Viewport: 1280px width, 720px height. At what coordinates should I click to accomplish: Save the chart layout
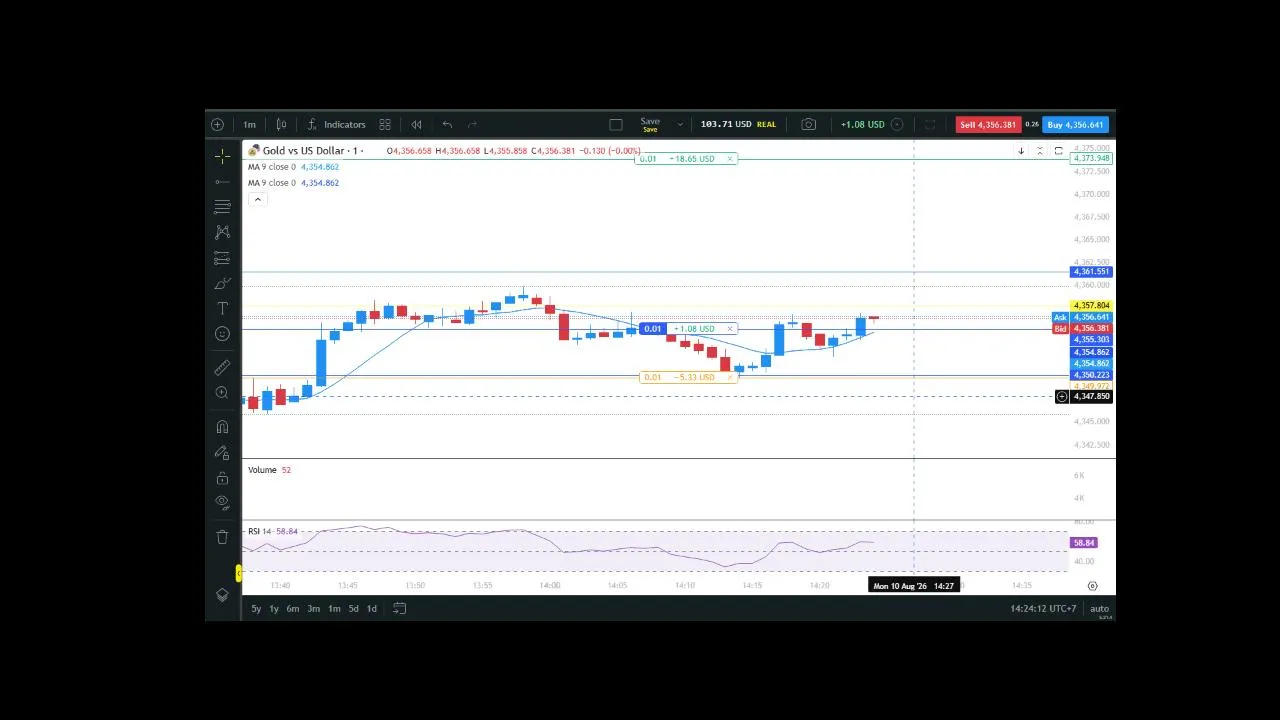tap(650, 125)
